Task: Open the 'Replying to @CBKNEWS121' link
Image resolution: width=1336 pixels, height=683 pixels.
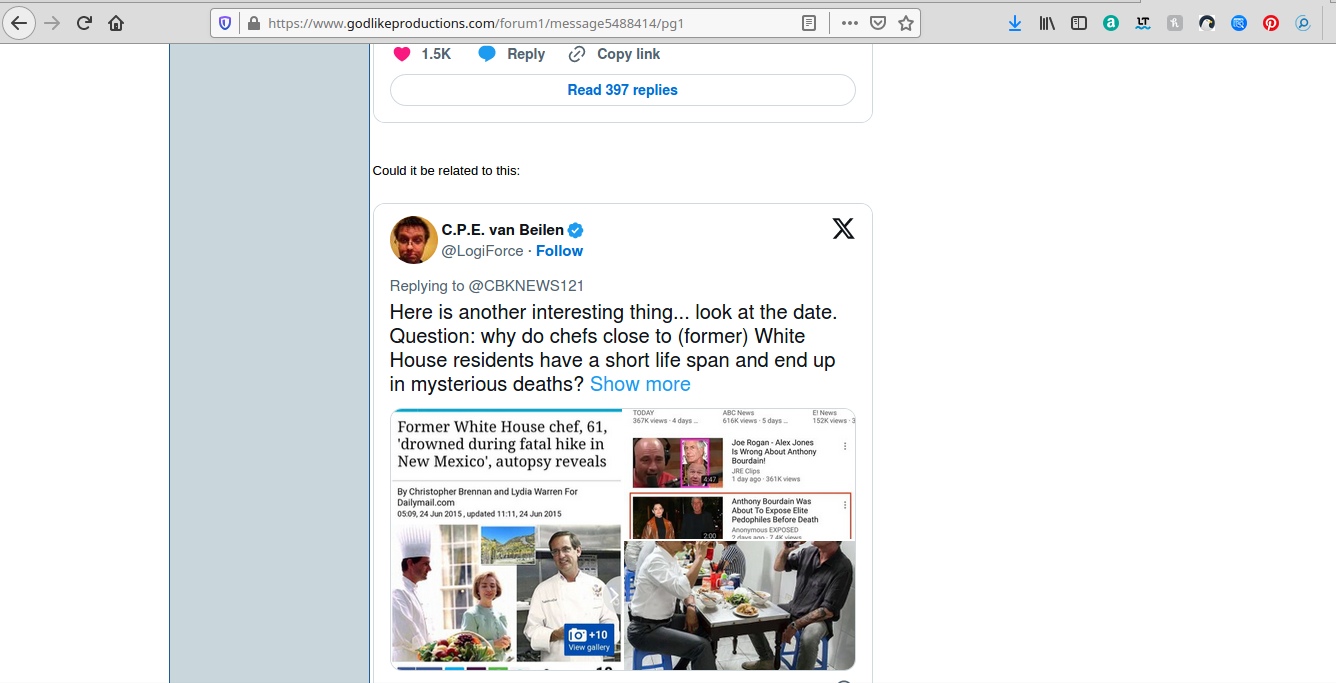Action: click(487, 286)
